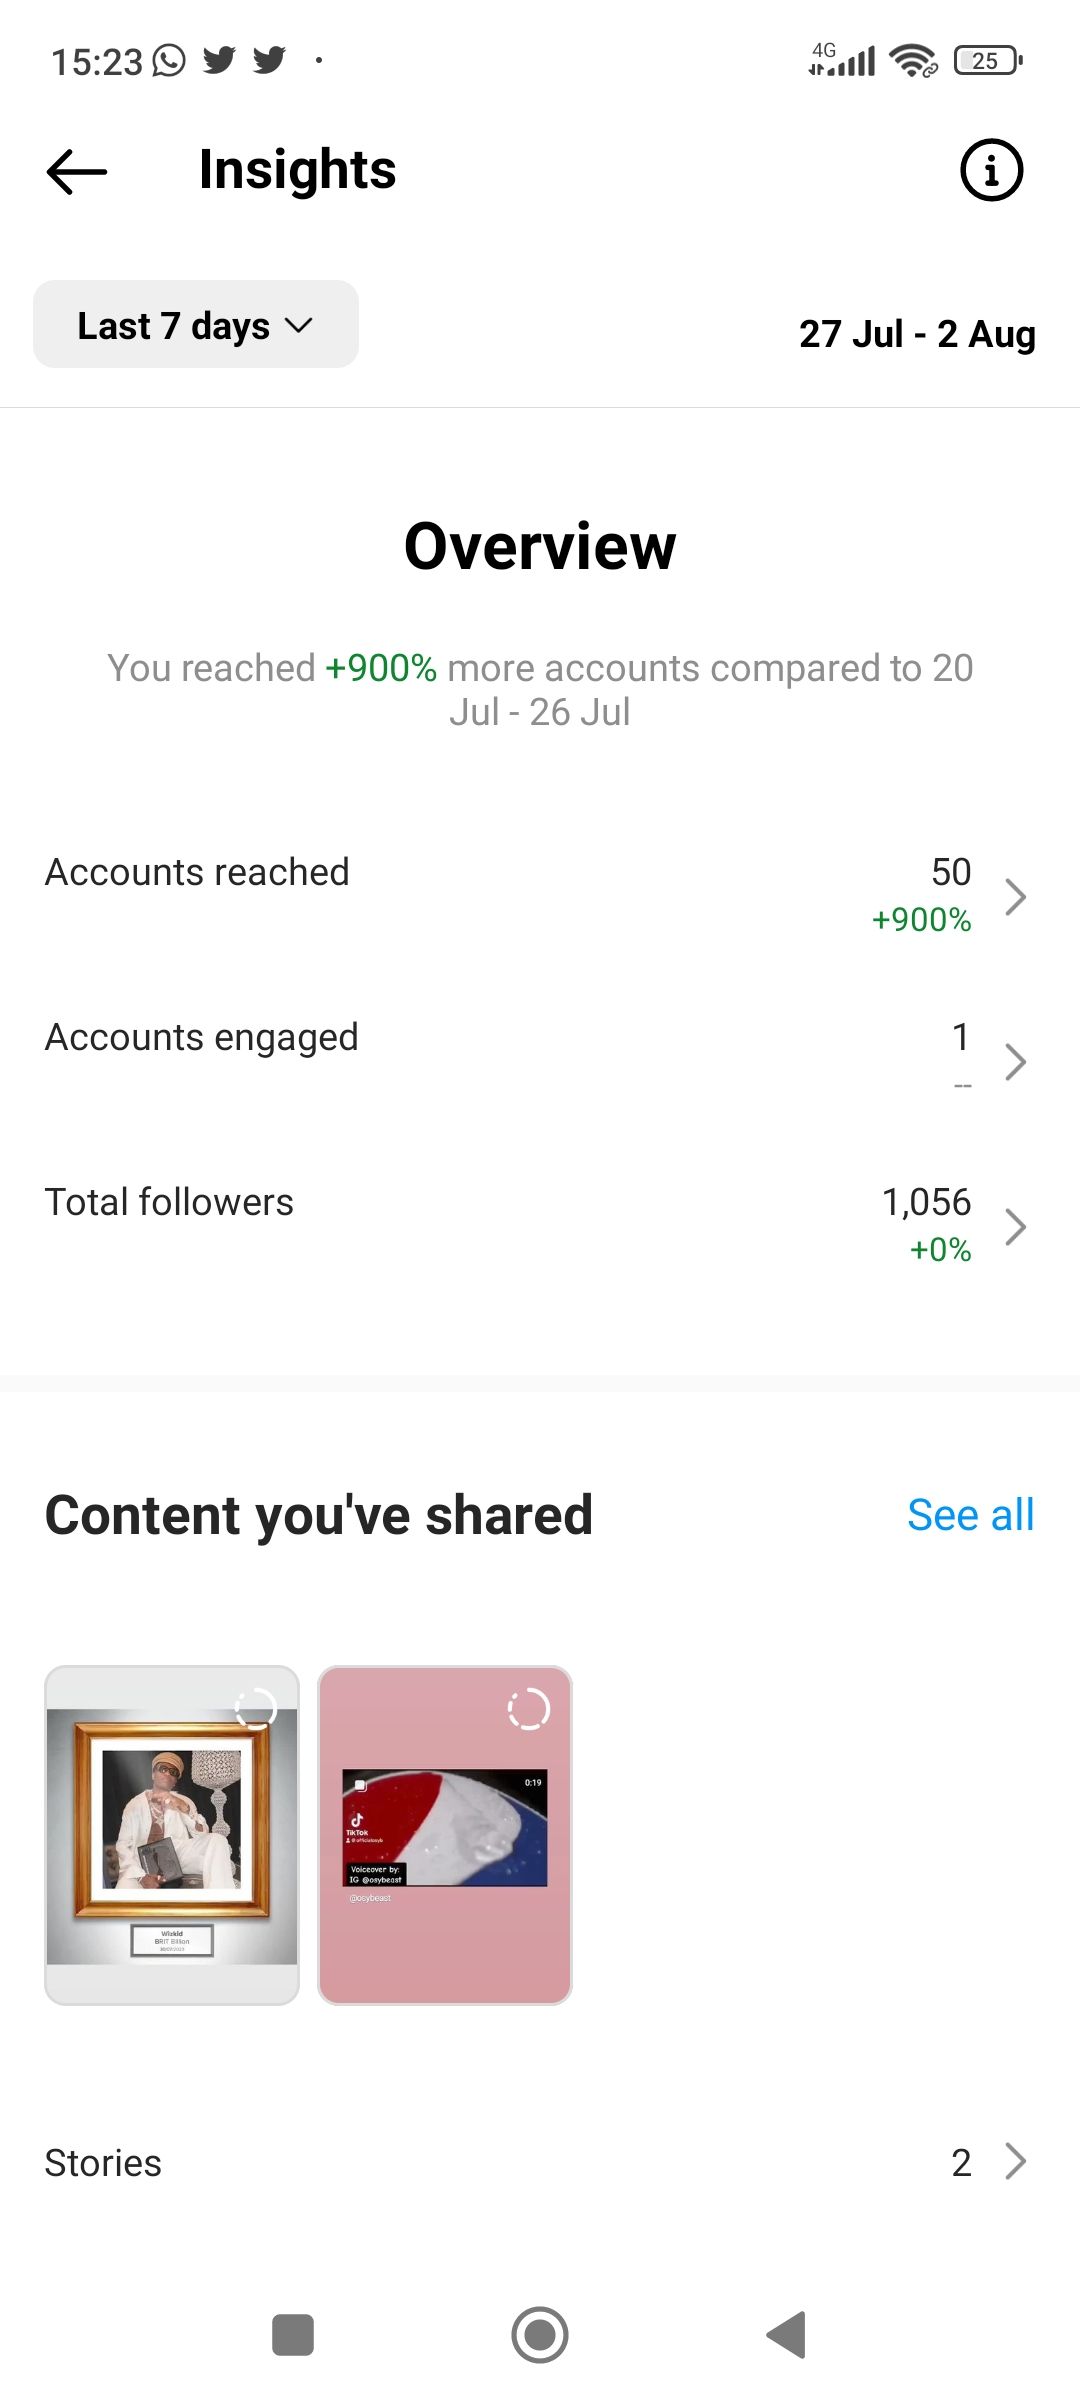1080x2400 pixels.
Task: Expand Total followers details via chevron
Action: (x=1016, y=1226)
